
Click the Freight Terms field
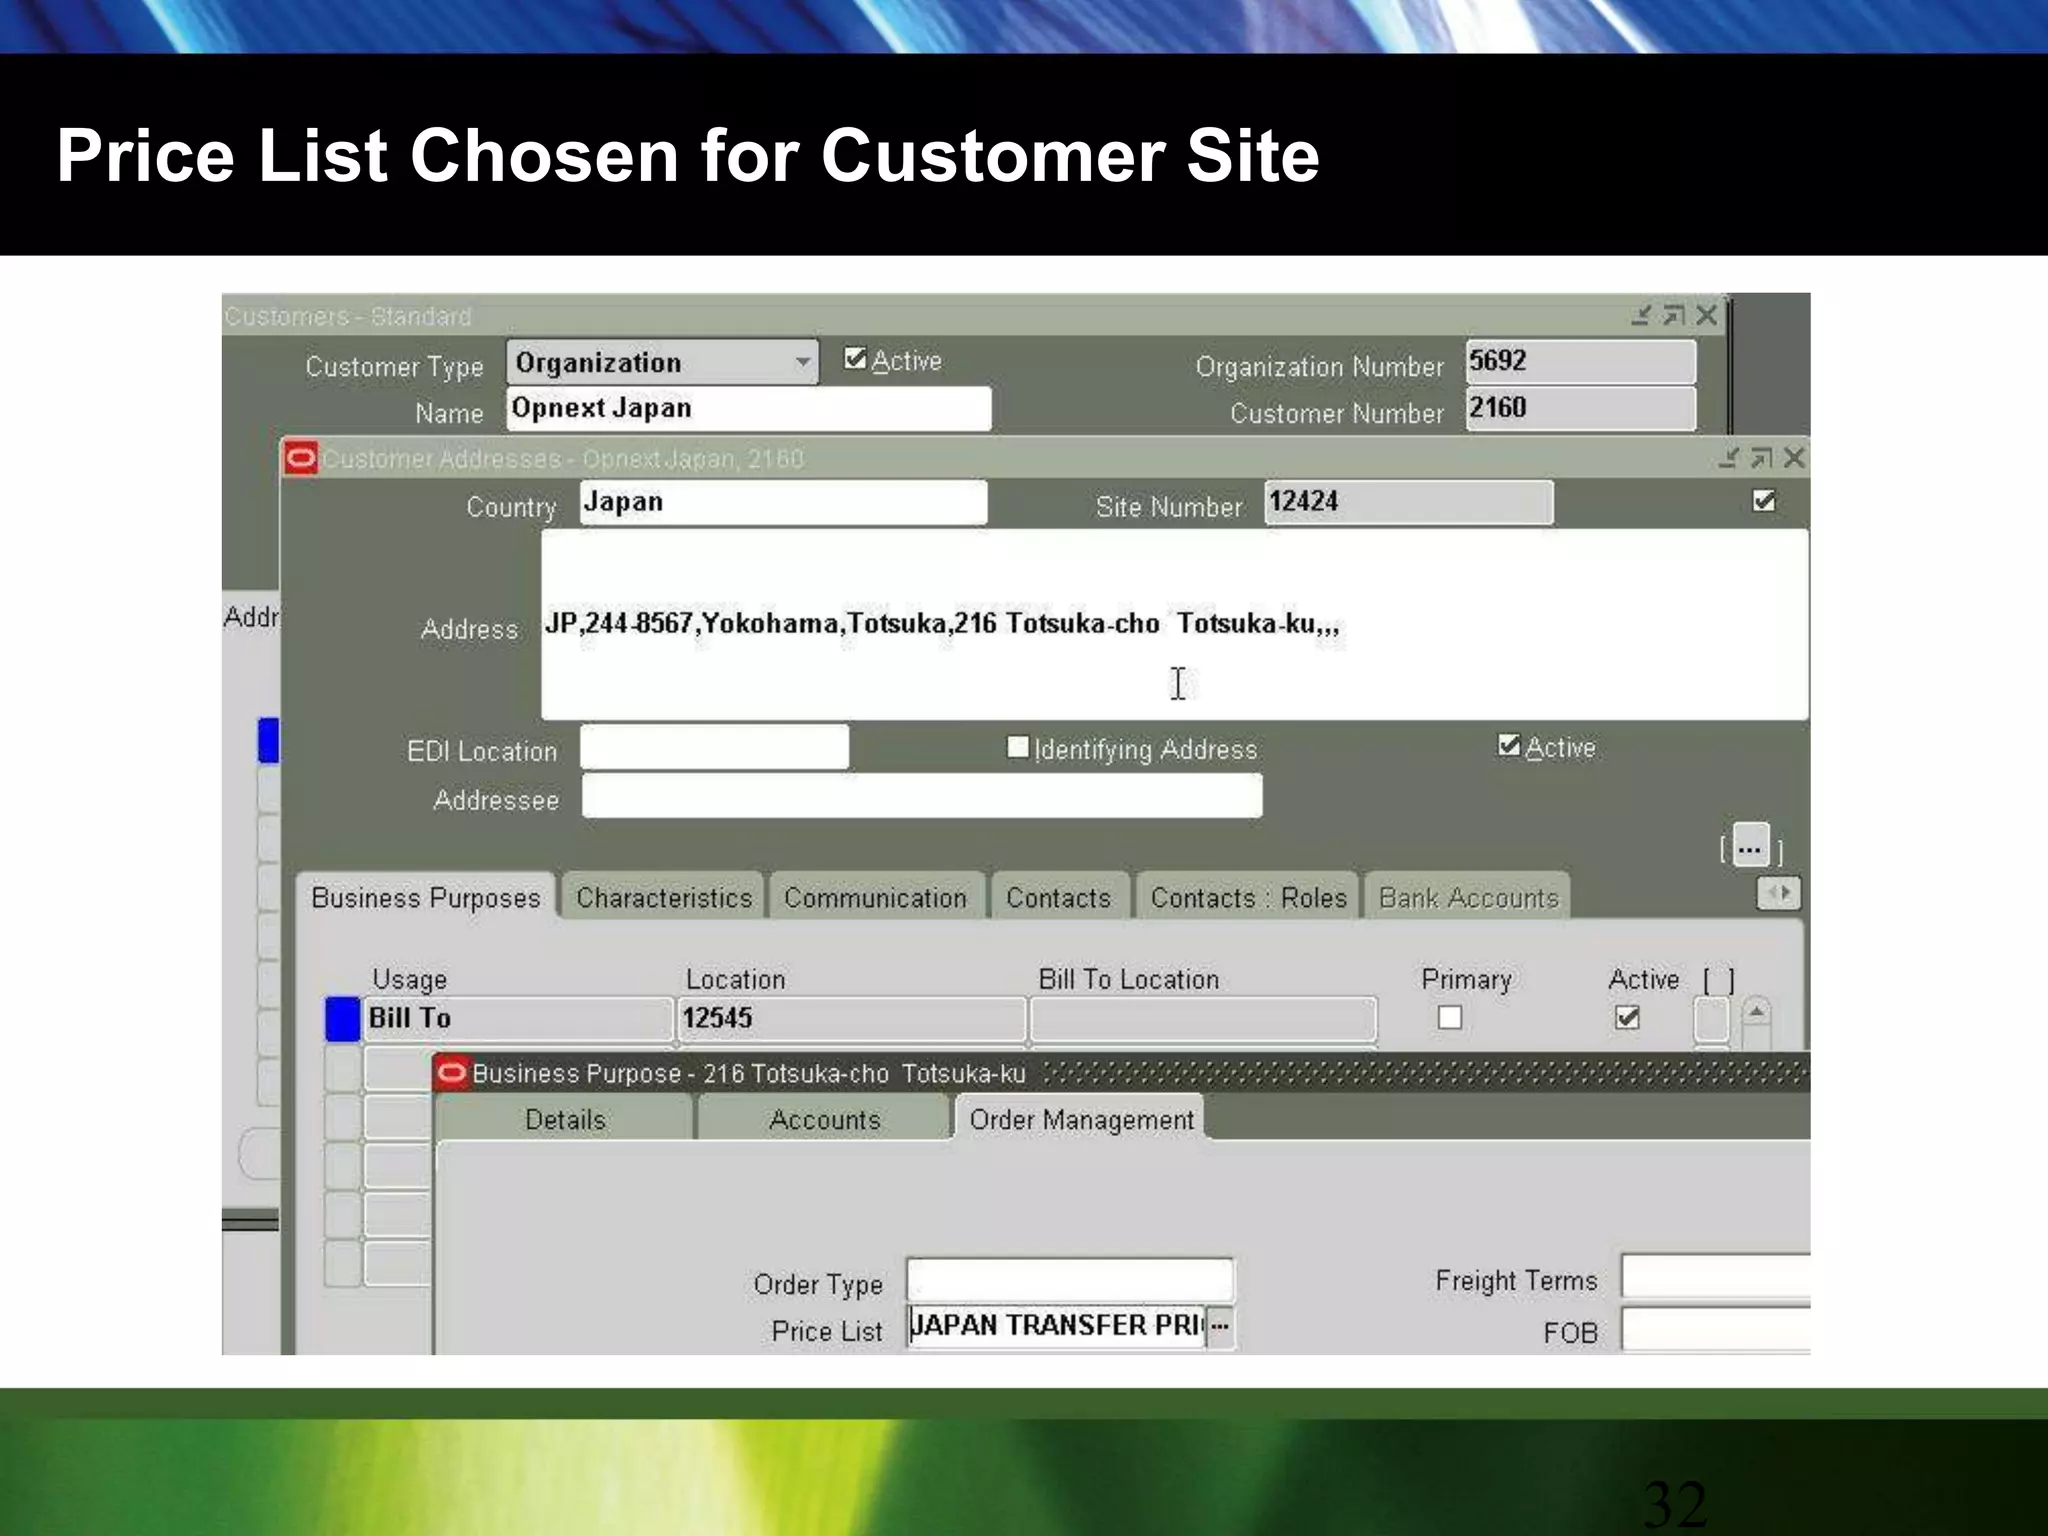point(1716,1277)
